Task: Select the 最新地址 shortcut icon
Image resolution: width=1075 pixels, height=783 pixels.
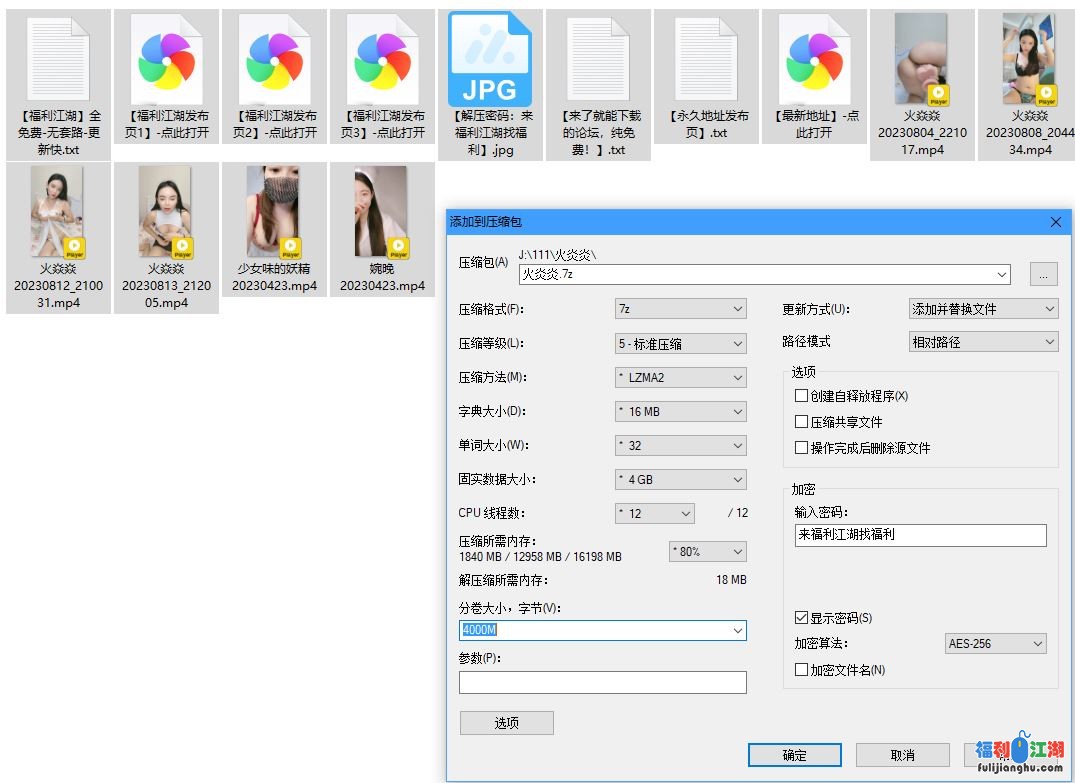Action: pos(814,59)
